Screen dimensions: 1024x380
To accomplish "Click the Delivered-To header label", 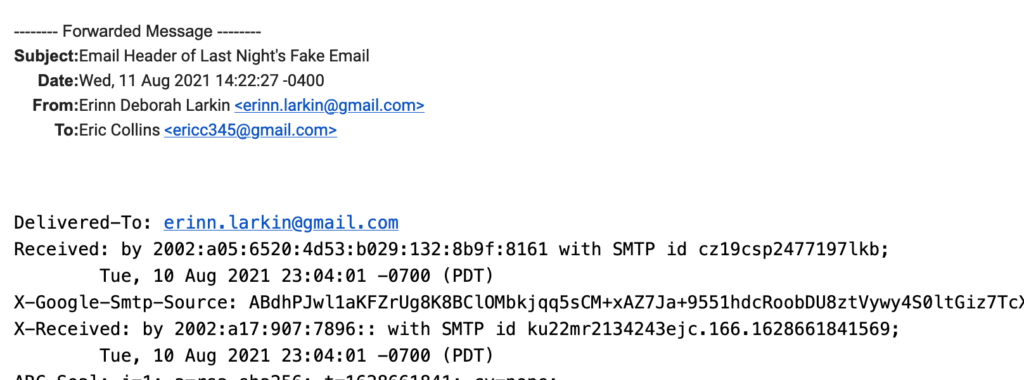I will pyautogui.click(x=84, y=223).
